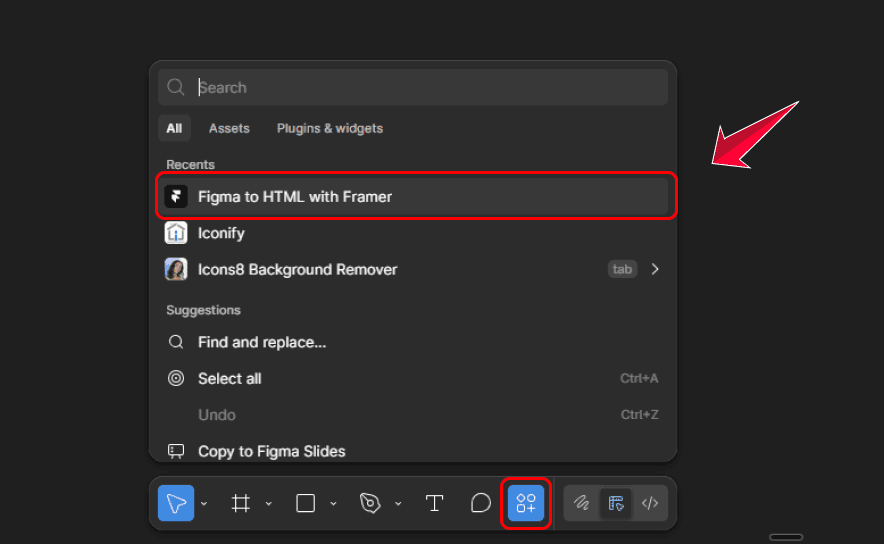
Task: Choose Copy to Figma Slides
Action: [413, 449]
